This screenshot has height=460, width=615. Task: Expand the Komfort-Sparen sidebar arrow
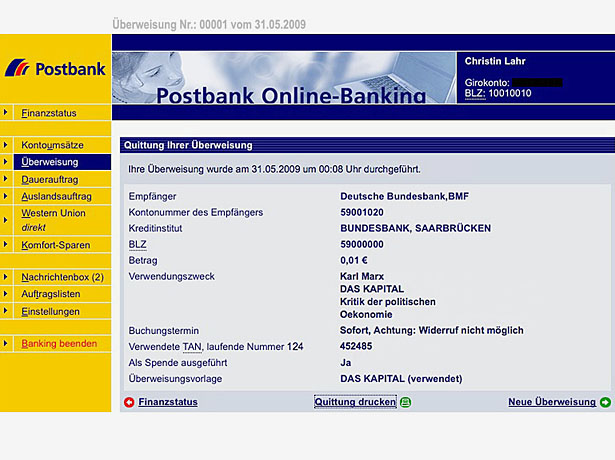coord(7,245)
